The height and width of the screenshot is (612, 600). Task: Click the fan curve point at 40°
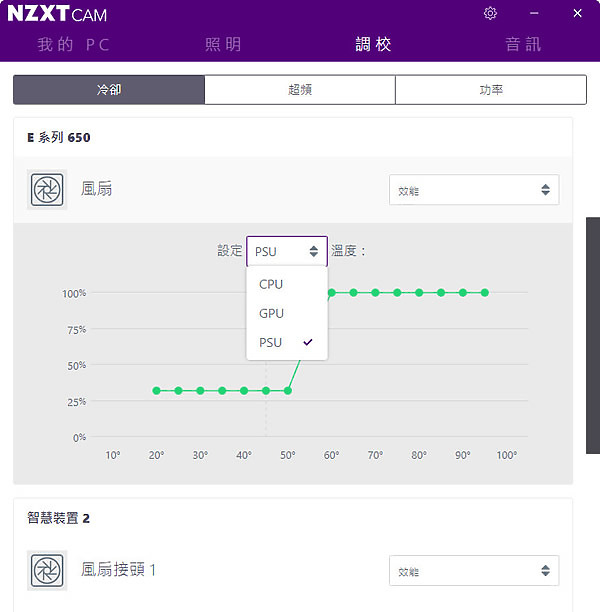[244, 390]
